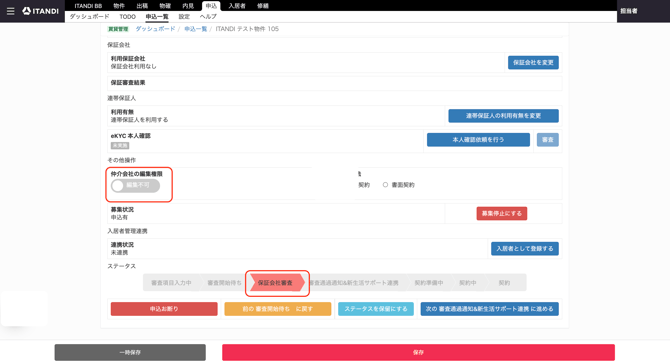Open the hamburger menu icon

[x=11, y=11]
